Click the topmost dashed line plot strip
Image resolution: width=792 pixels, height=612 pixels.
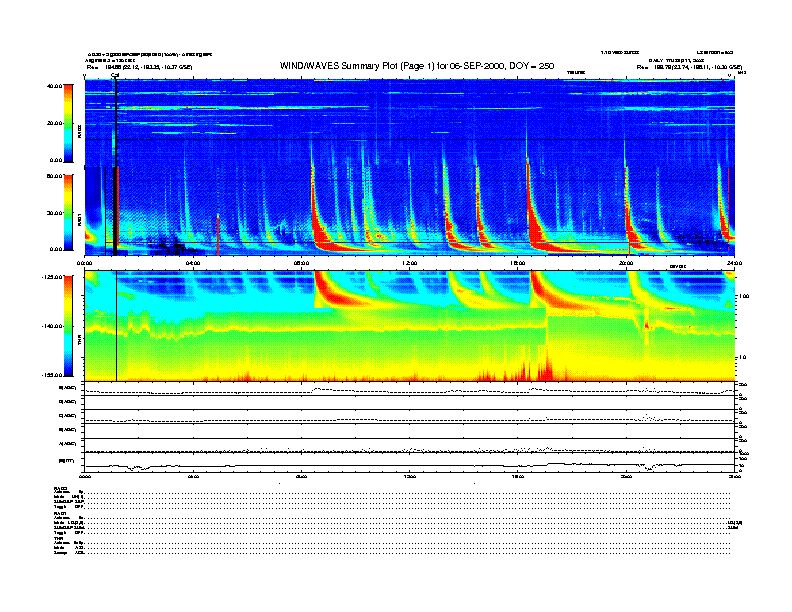pos(410,390)
